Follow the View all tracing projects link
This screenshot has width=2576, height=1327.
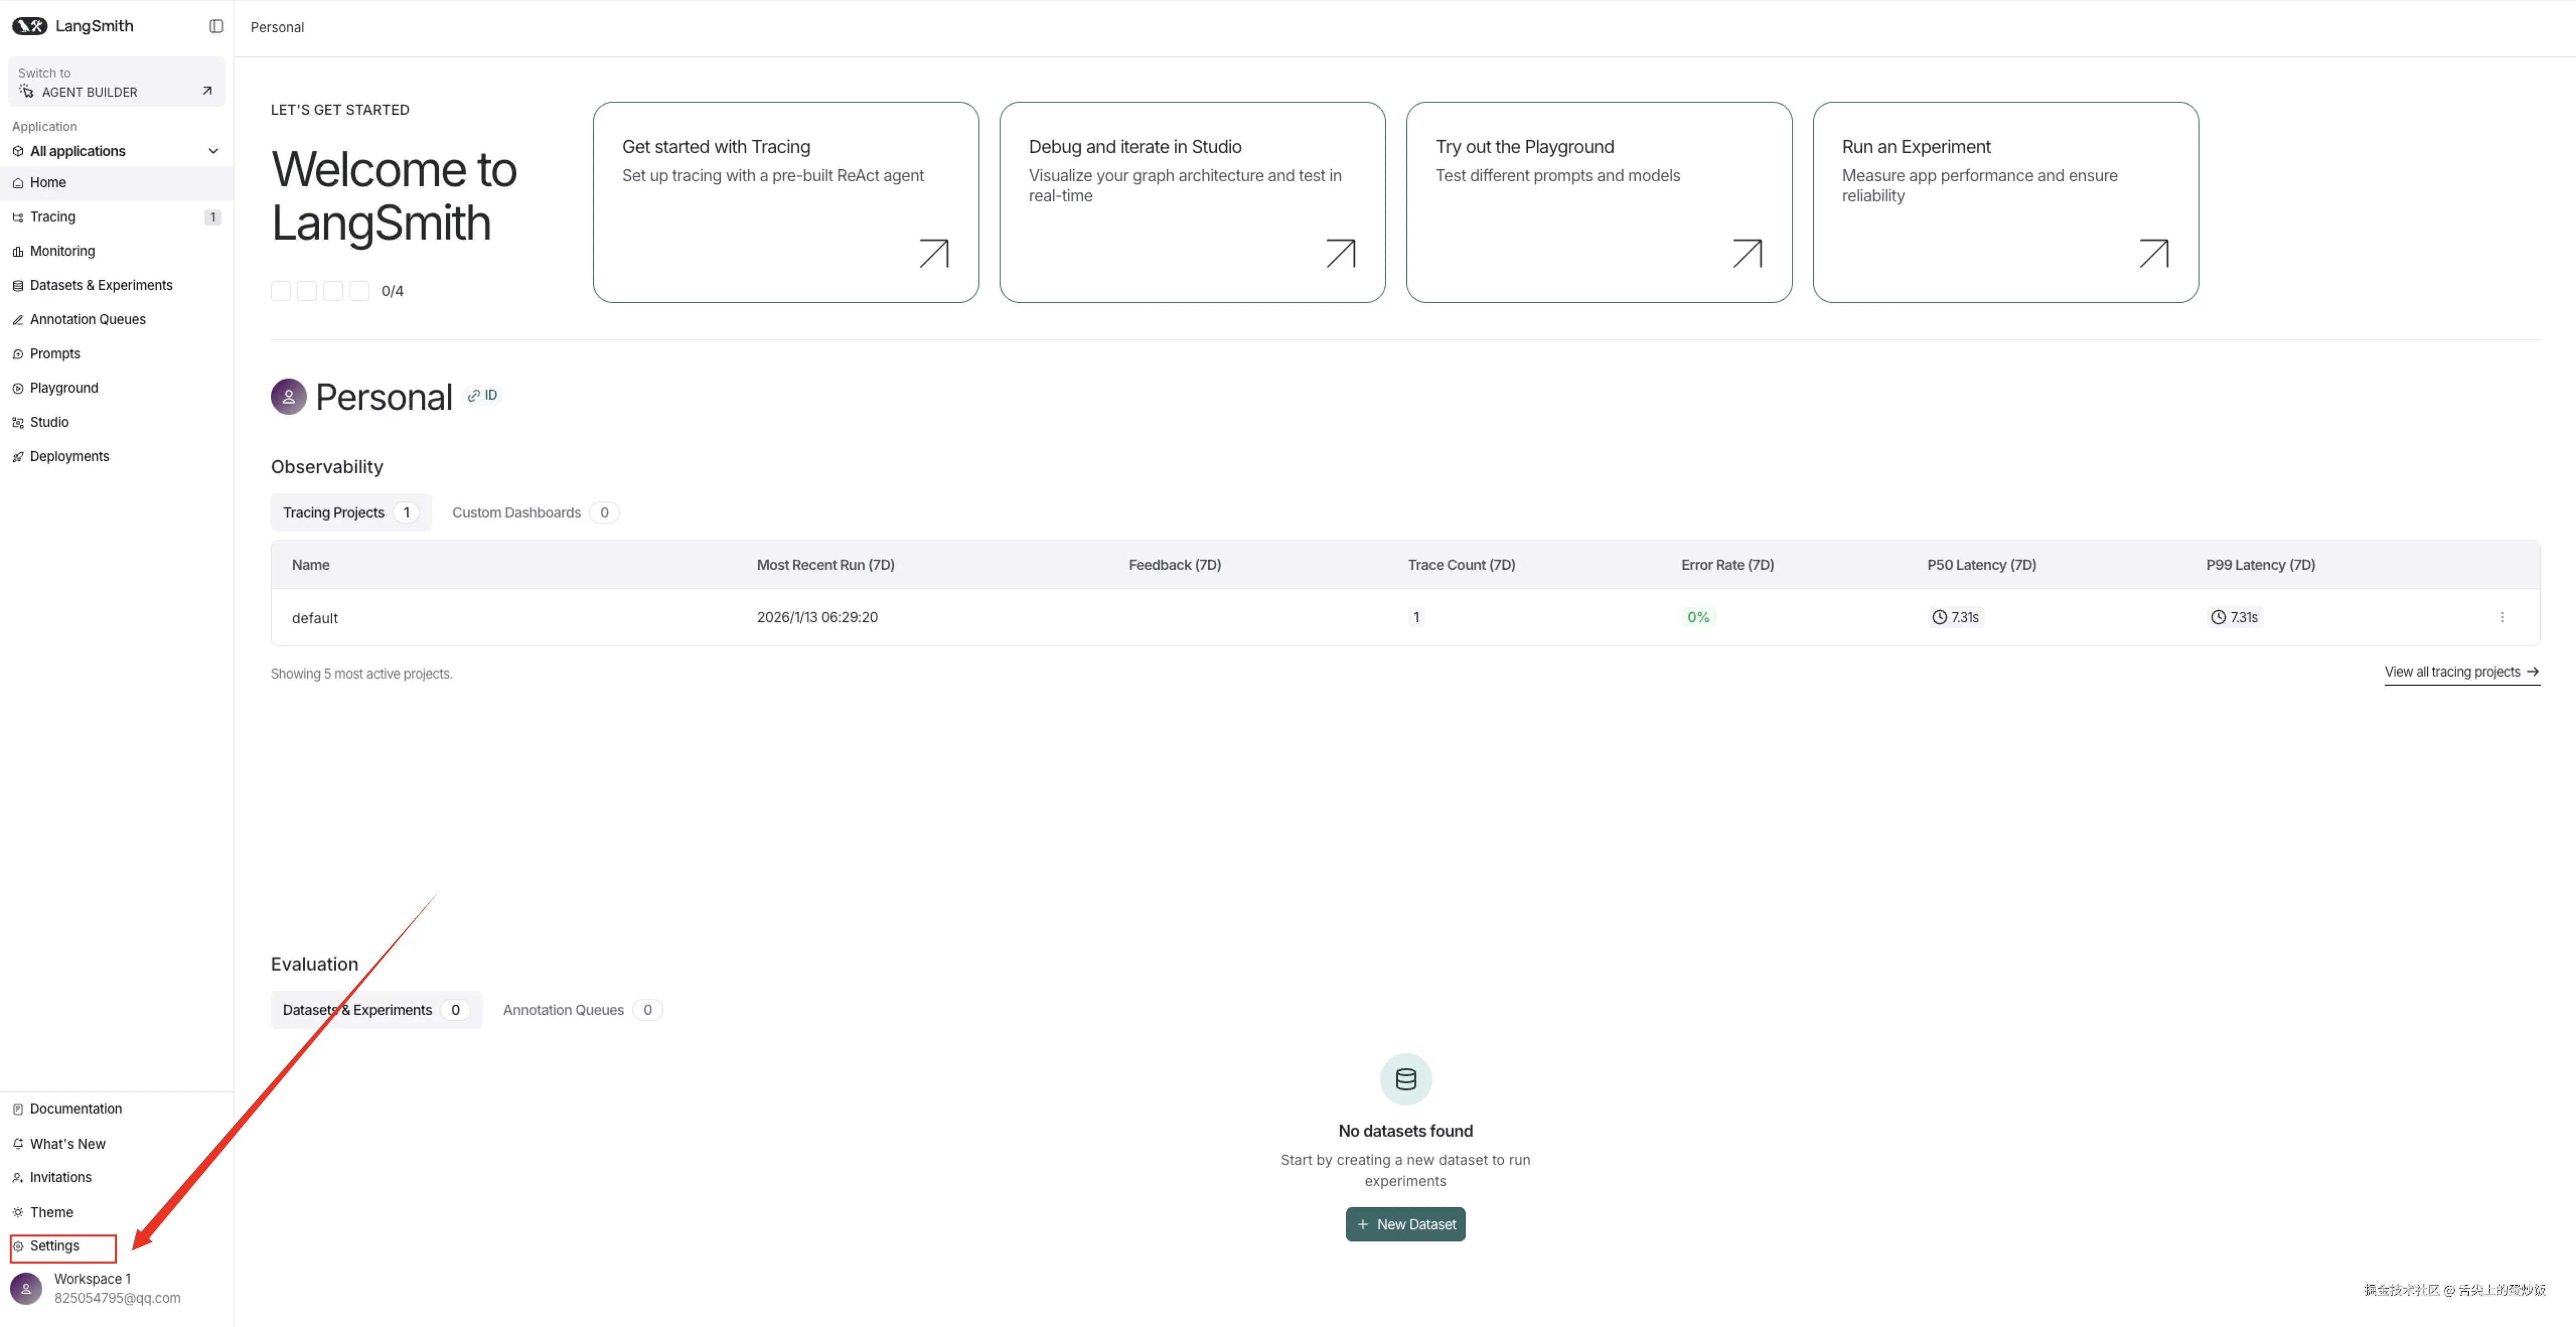pos(2462,672)
